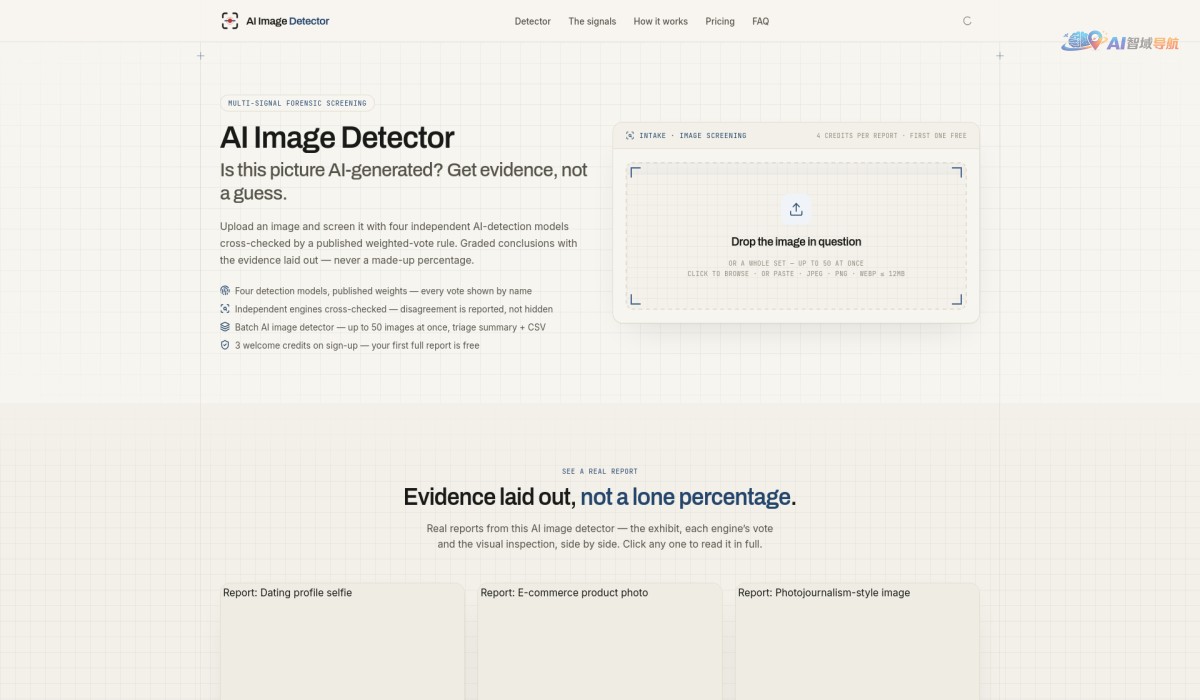1200x700 pixels.
Task: Click "Click to browse" text in dropzone
Action: [x=719, y=273]
